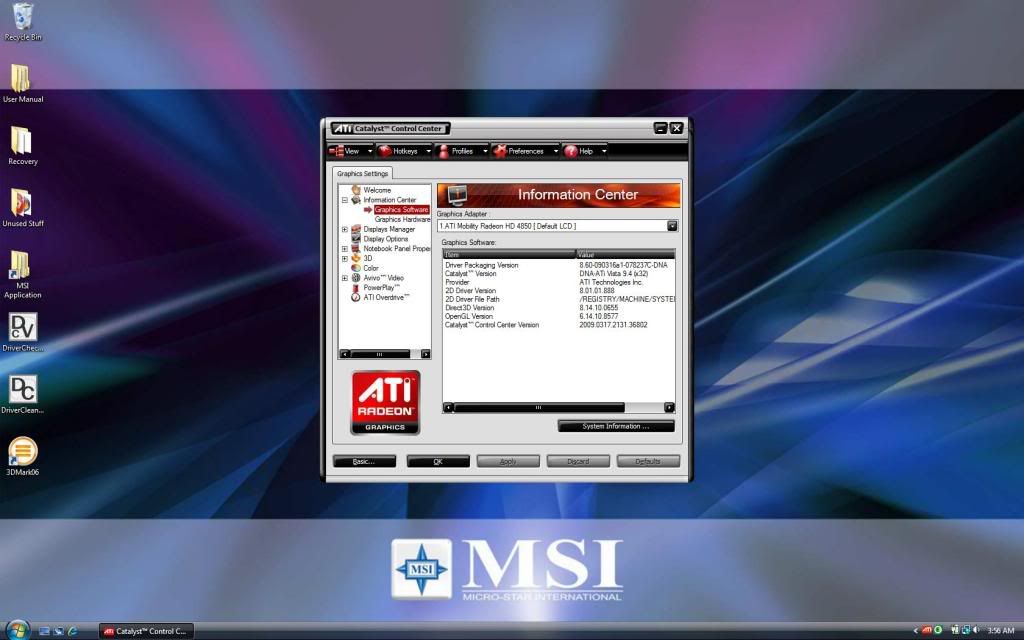Viewport: 1024px width, 640px height.
Task: Expand the Displays Manager tree node
Action: click(345, 229)
